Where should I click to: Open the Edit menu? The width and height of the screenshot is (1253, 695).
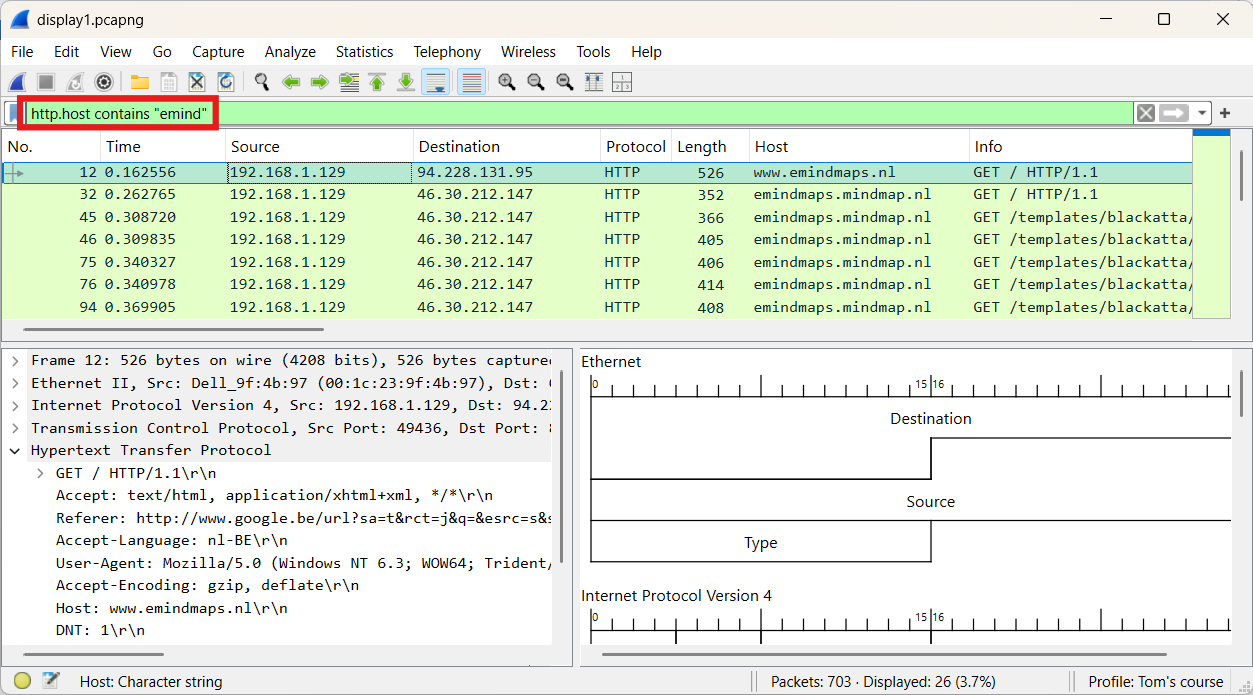click(x=67, y=52)
